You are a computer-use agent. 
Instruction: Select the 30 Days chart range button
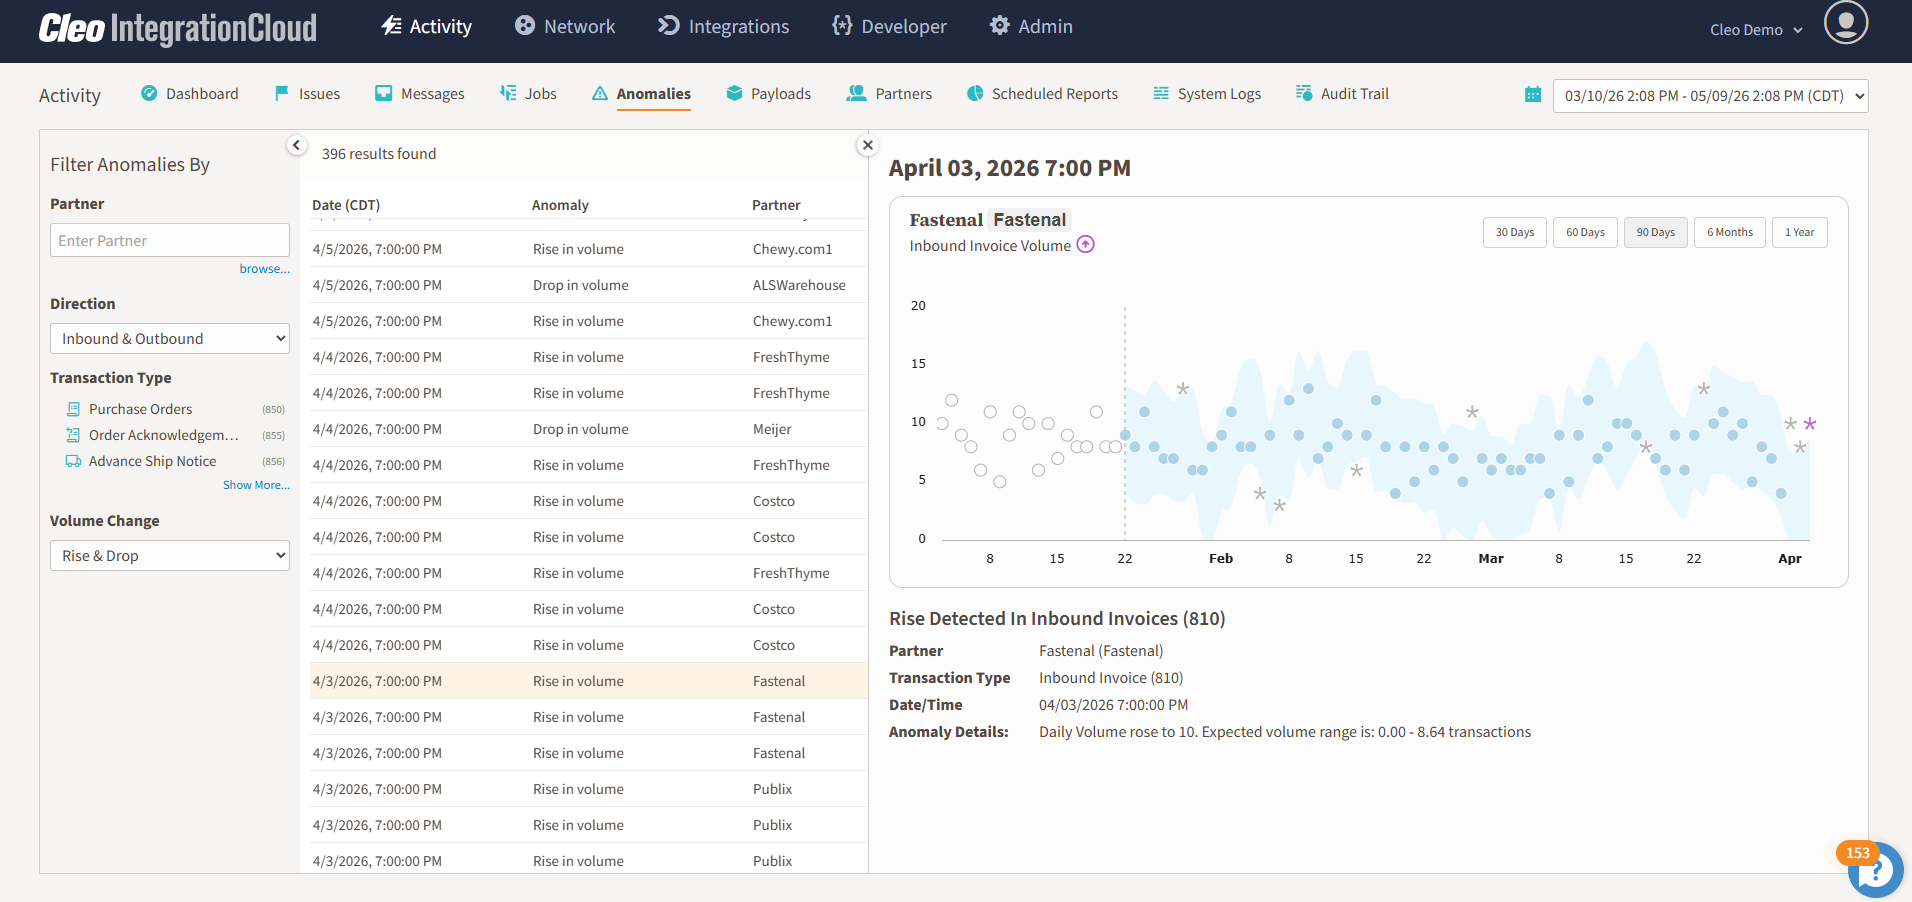[x=1514, y=232]
